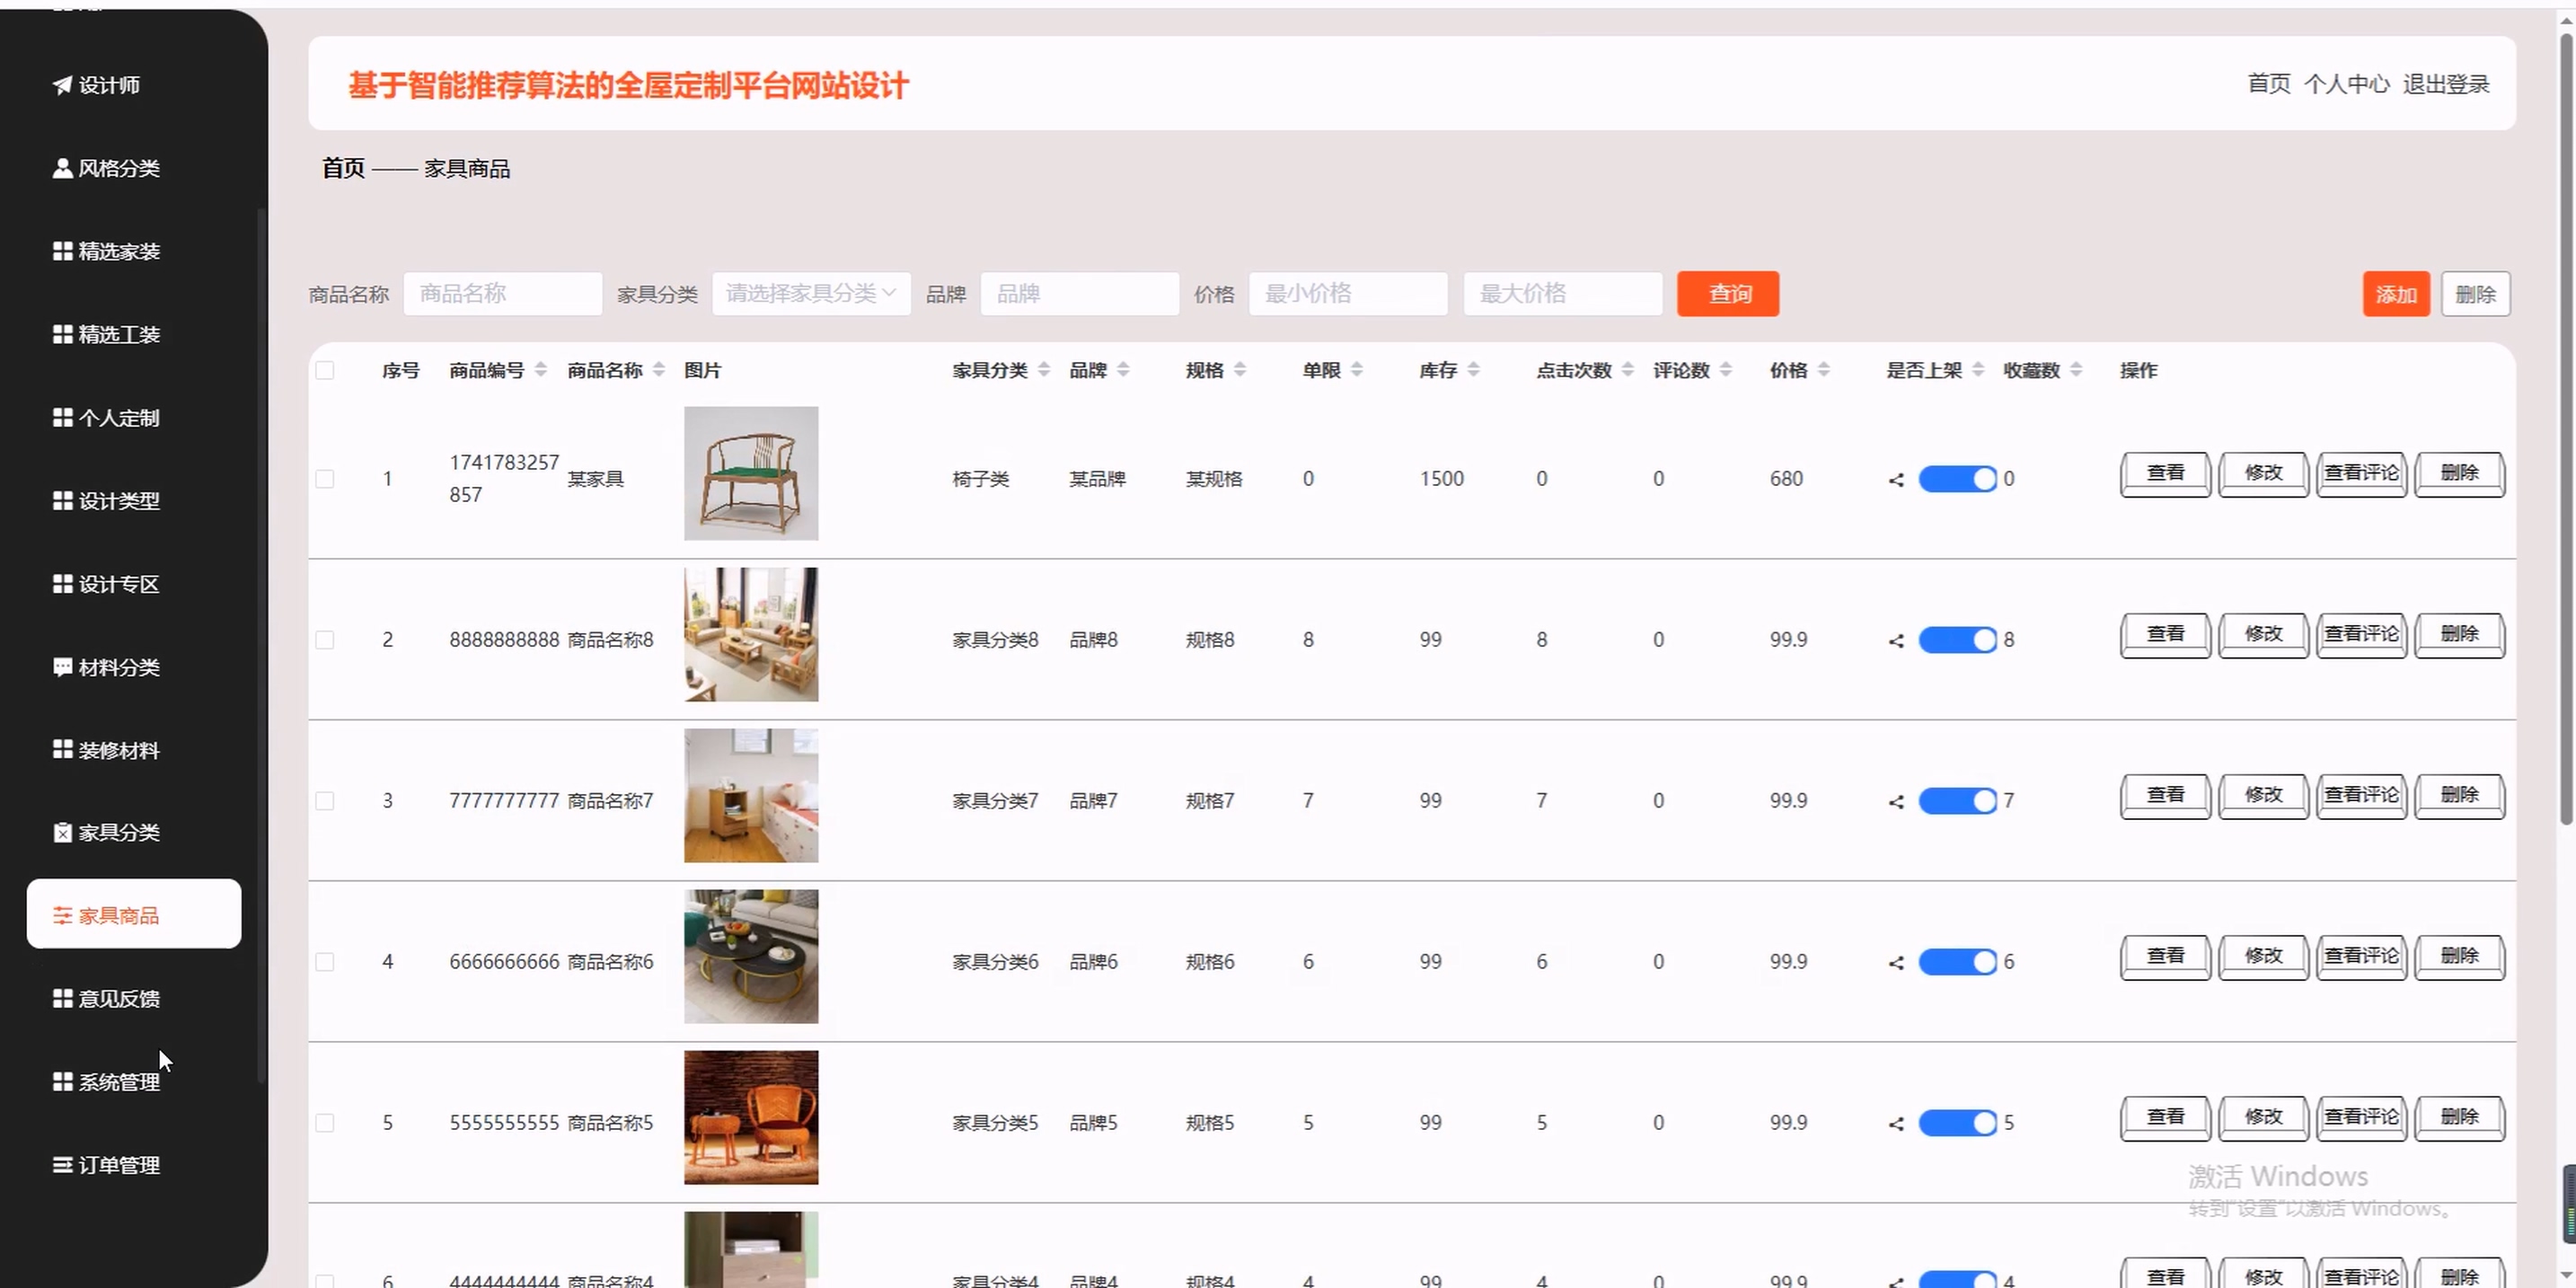Check the checkbox for row 3
The image size is (2576, 1288).
pyautogui.click(x=325, y=801)
